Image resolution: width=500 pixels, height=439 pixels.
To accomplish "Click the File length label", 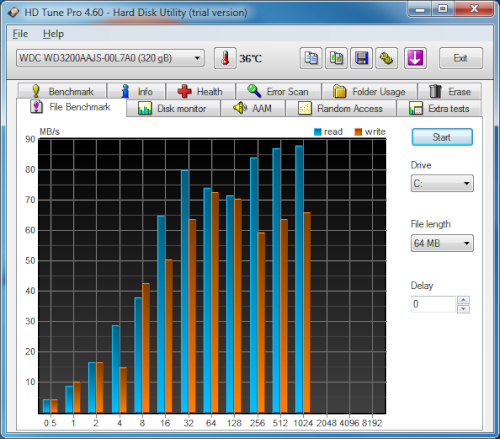I will pyautogui.click(x=430, y=224).
